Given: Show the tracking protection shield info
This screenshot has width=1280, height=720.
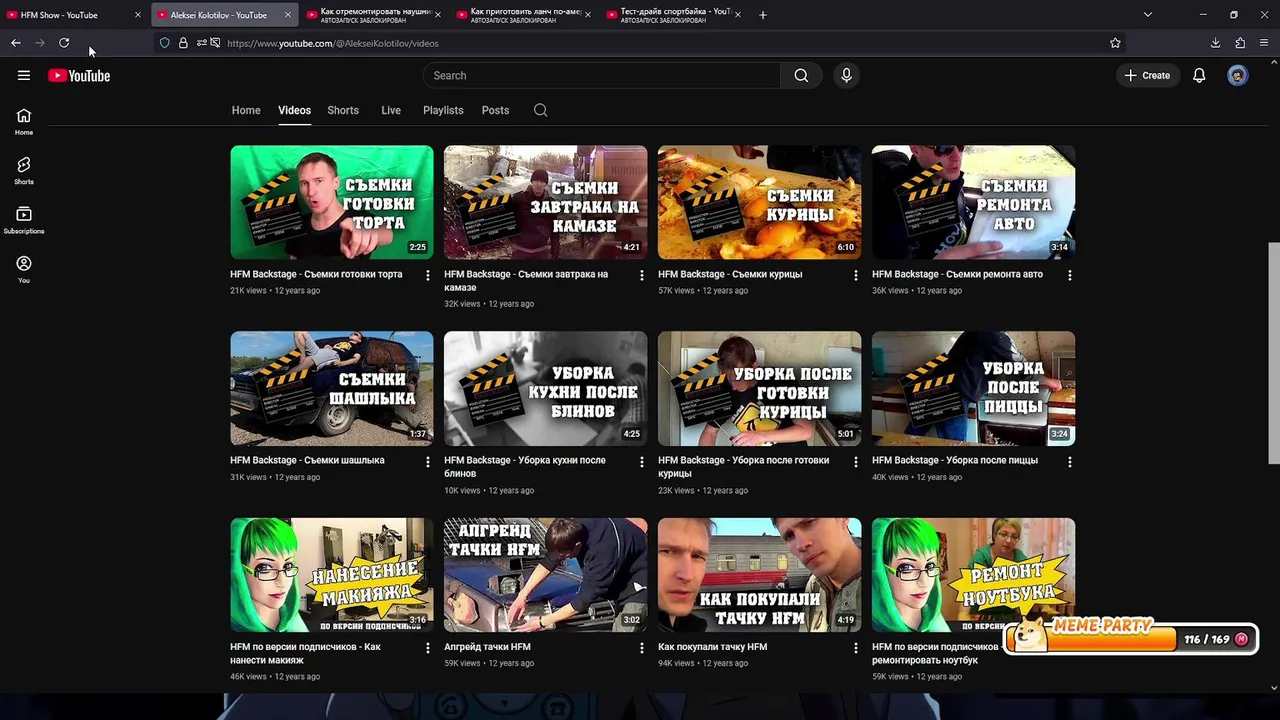Looking at the screenshot, I should pos(165,43).
